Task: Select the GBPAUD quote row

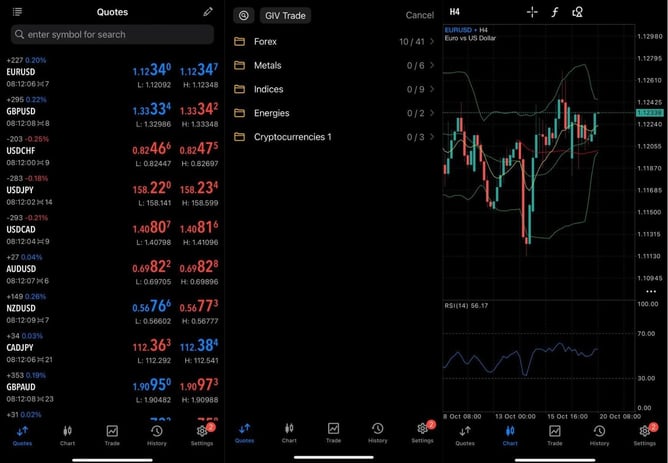Action: click(112, 388)
